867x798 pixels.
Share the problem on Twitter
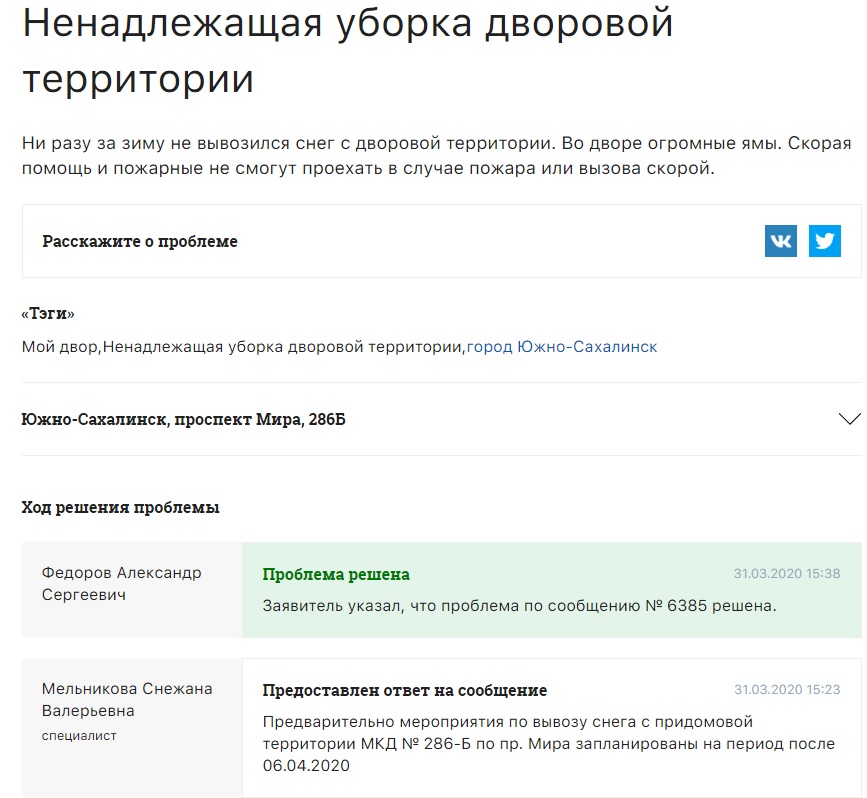[824, 241]
